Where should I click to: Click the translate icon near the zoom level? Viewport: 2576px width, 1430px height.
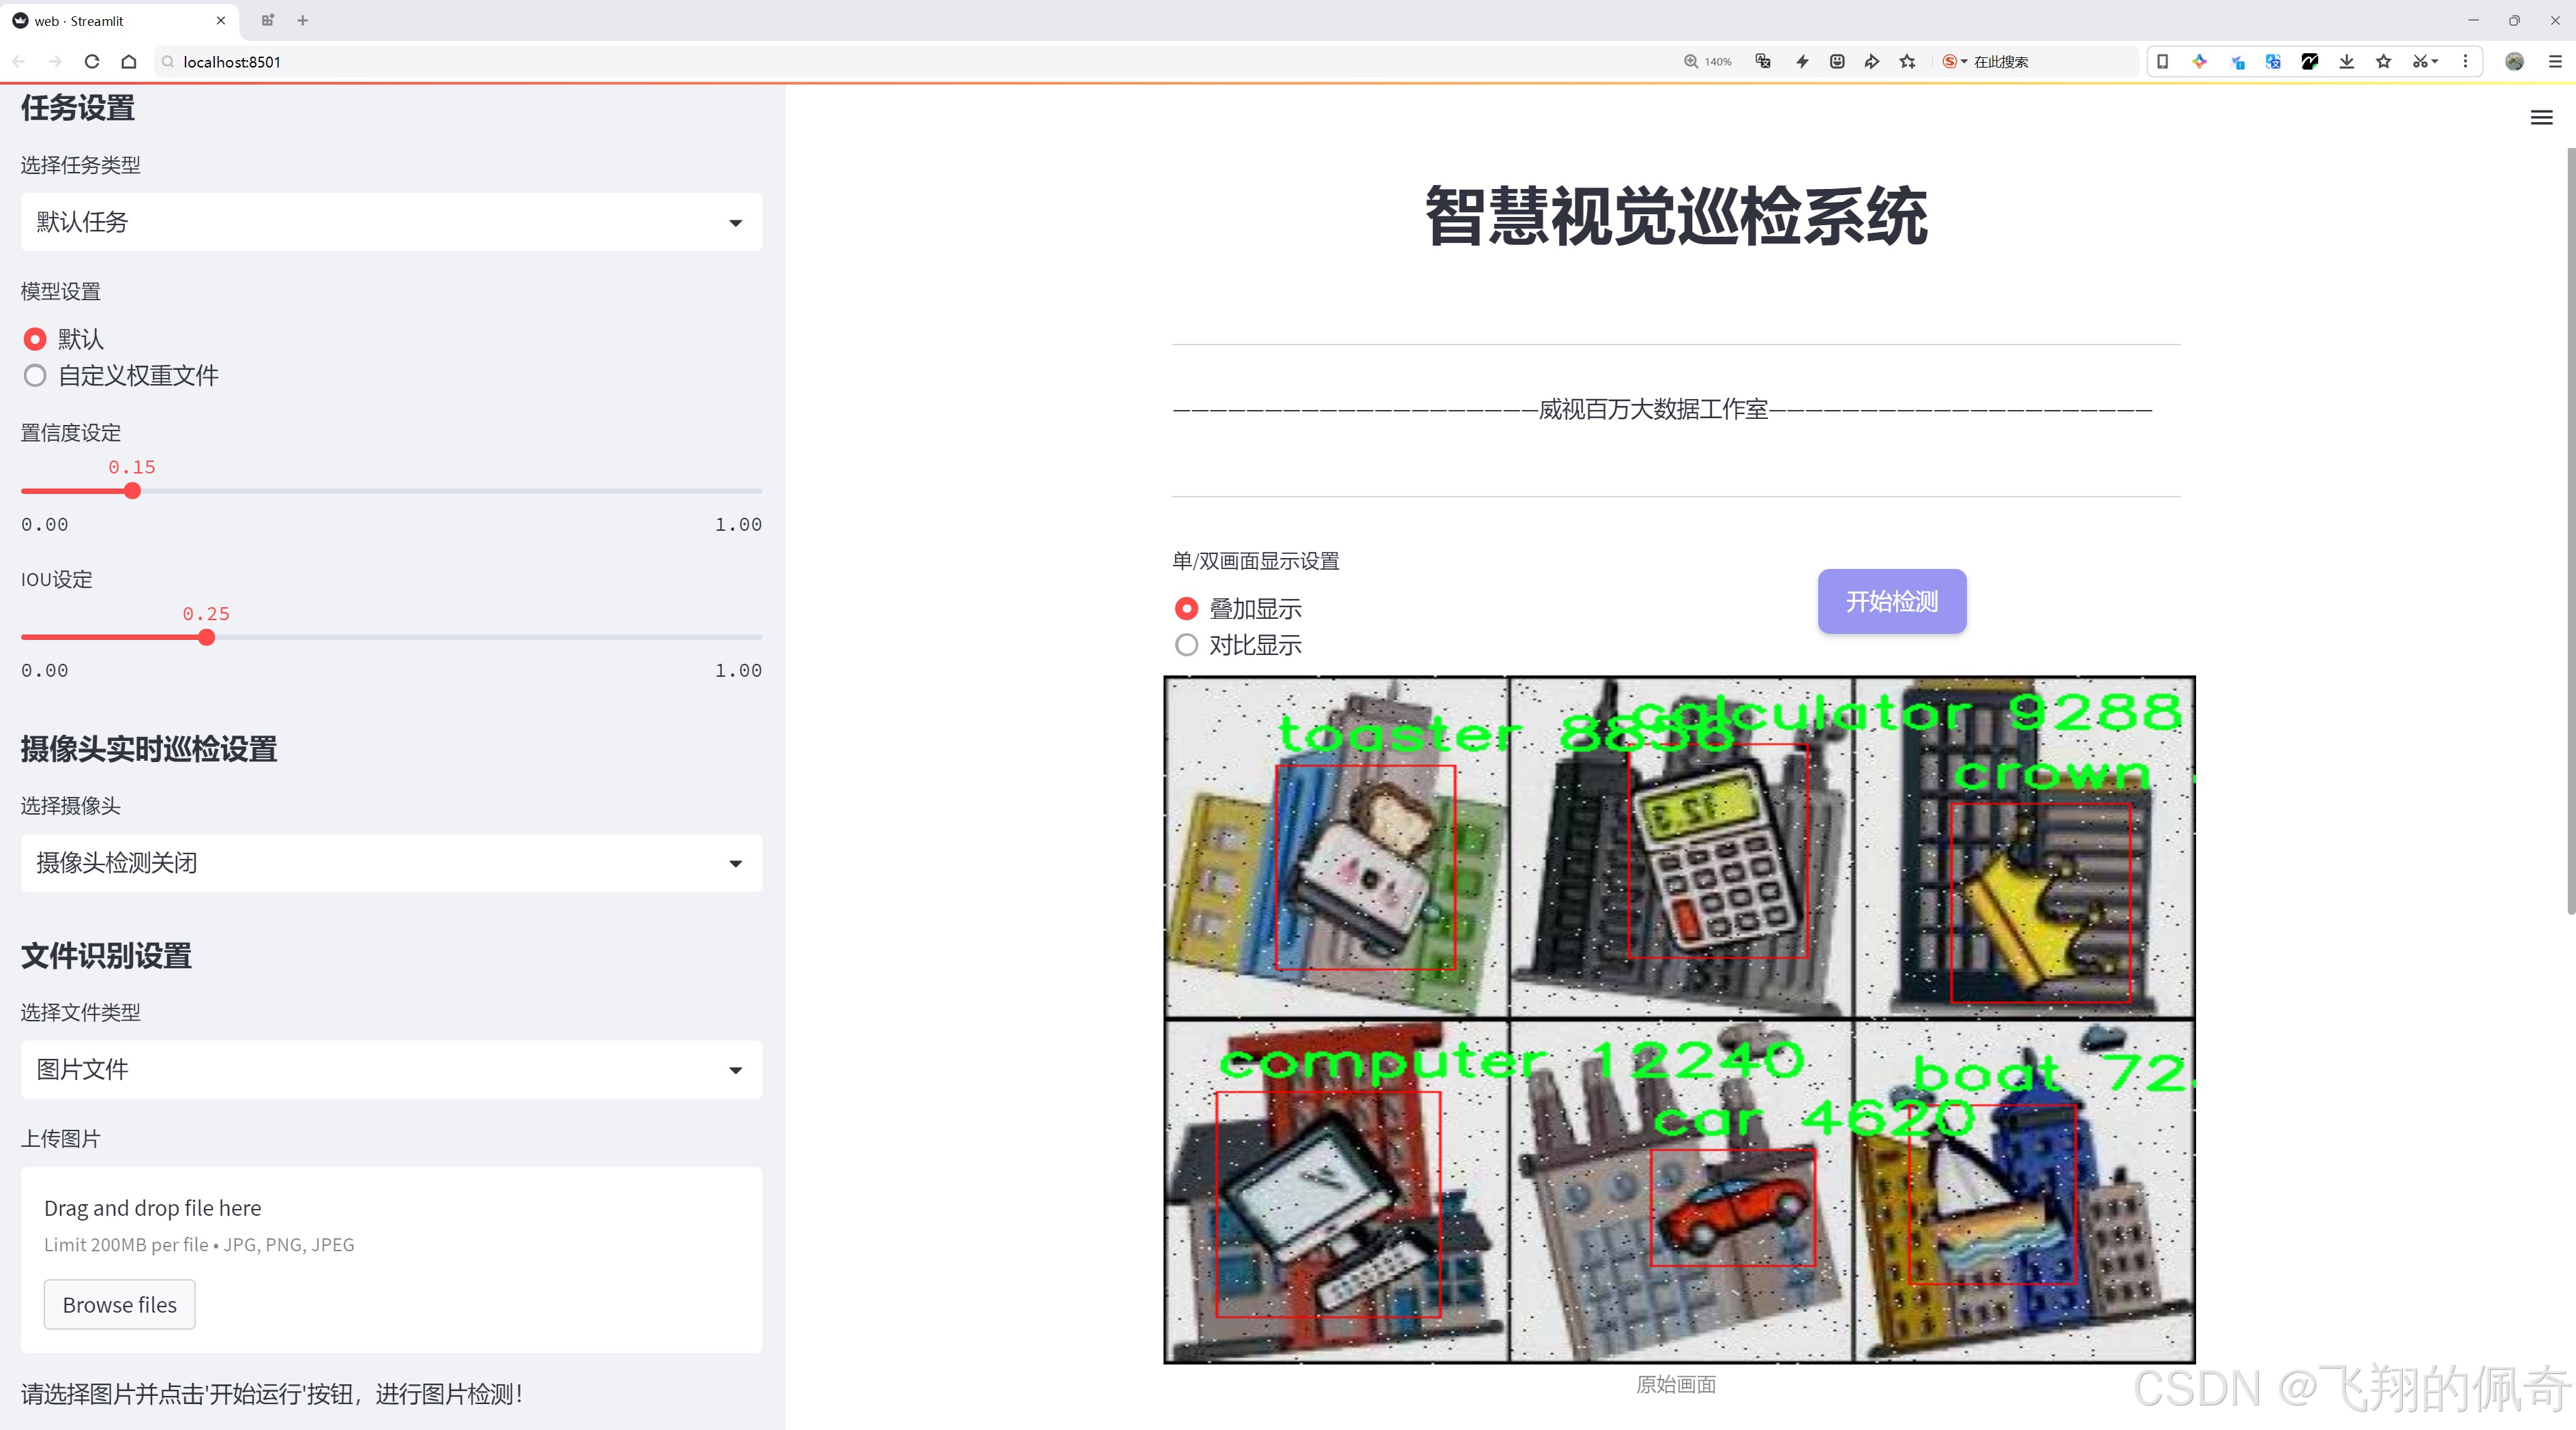(1763, 61)
